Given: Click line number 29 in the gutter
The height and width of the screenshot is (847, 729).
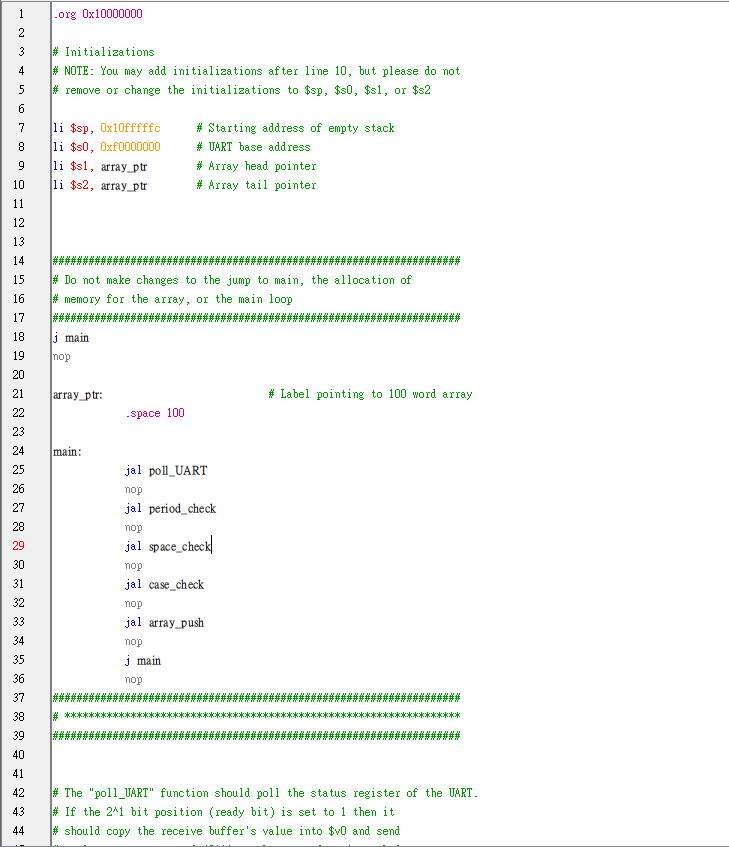Looking at the screenshot, I should tap(18, 546).
